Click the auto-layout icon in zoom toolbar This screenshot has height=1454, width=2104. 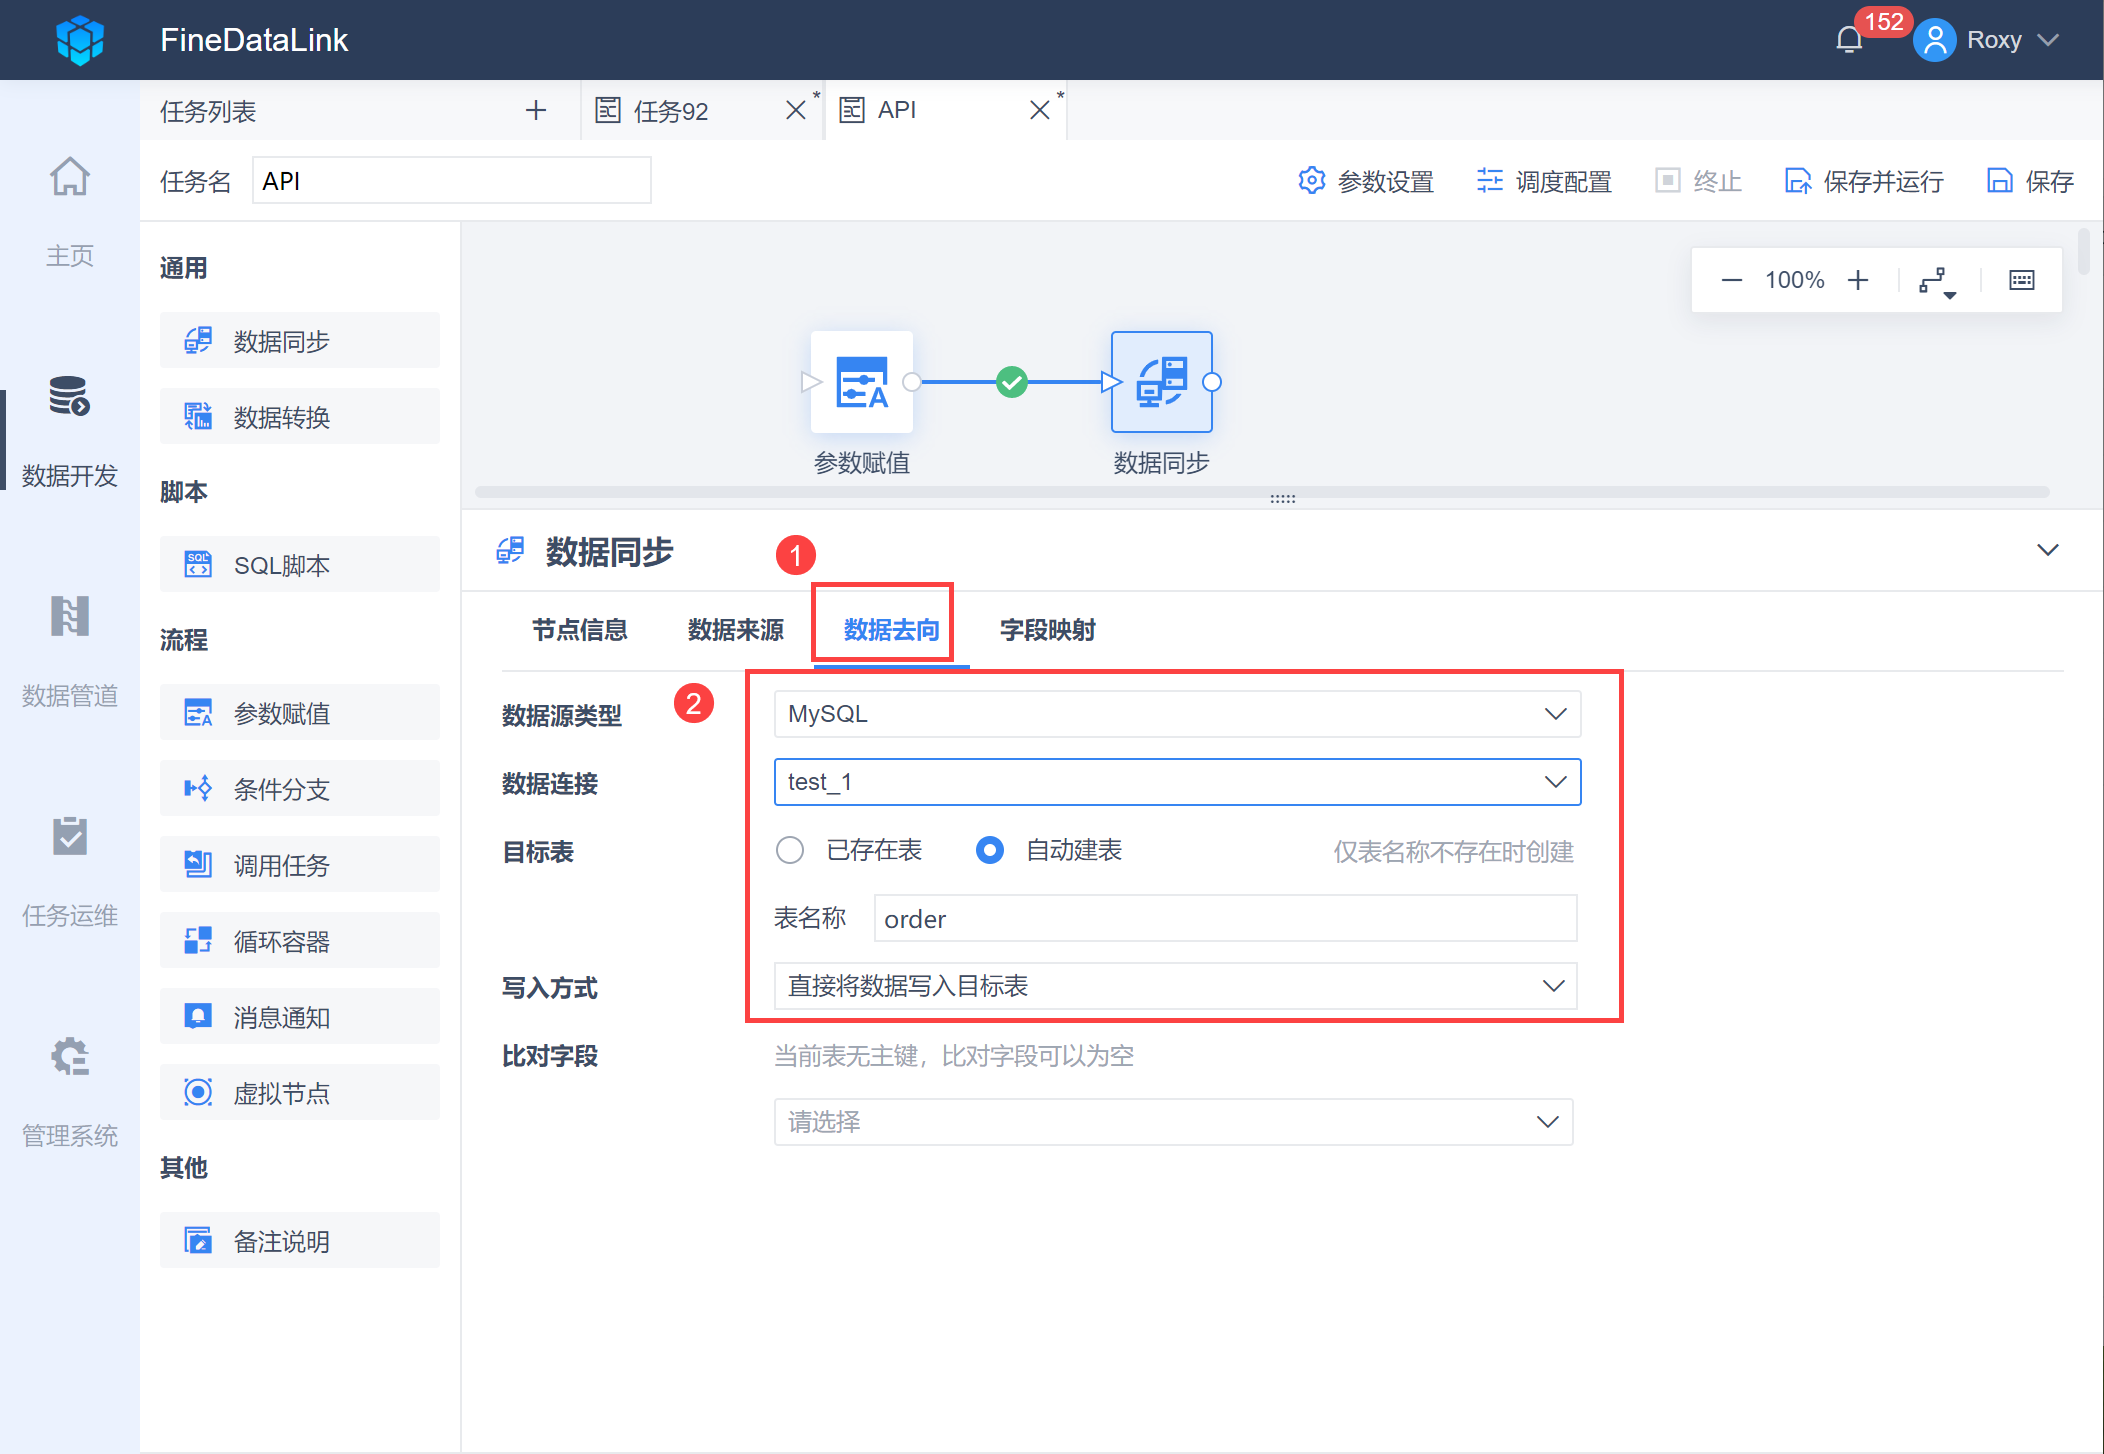(x=1935, y=281)
